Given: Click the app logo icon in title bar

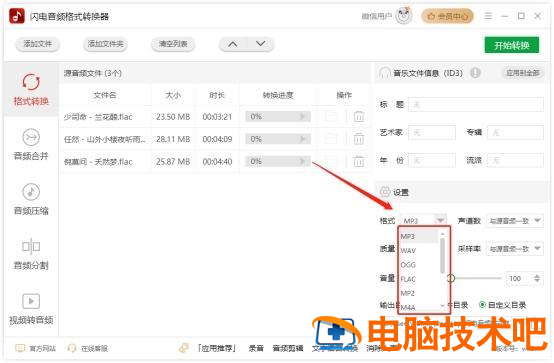Looking at the screenshot, I should [x=17, y=16].
